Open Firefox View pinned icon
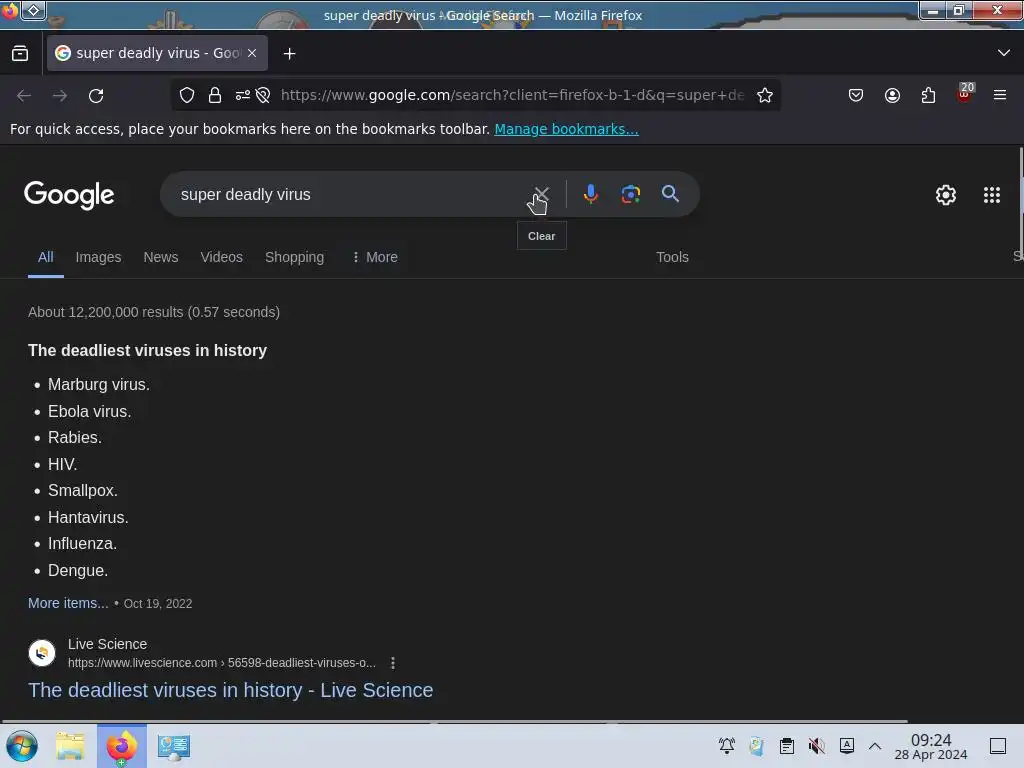Viewport: 1024px width, 768px height. [20, 53]
